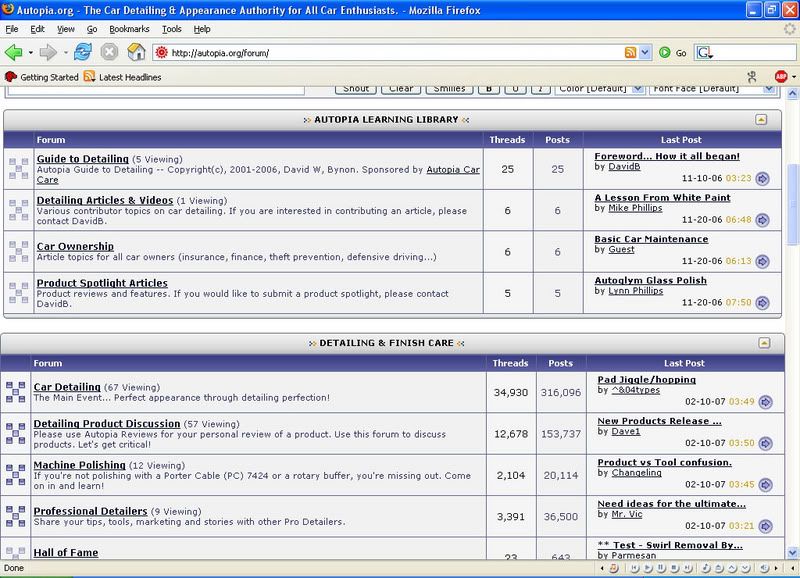Toggle bold with the B shoutbox button
This screenshot has width=800, height=578.
tap(489, 89)
